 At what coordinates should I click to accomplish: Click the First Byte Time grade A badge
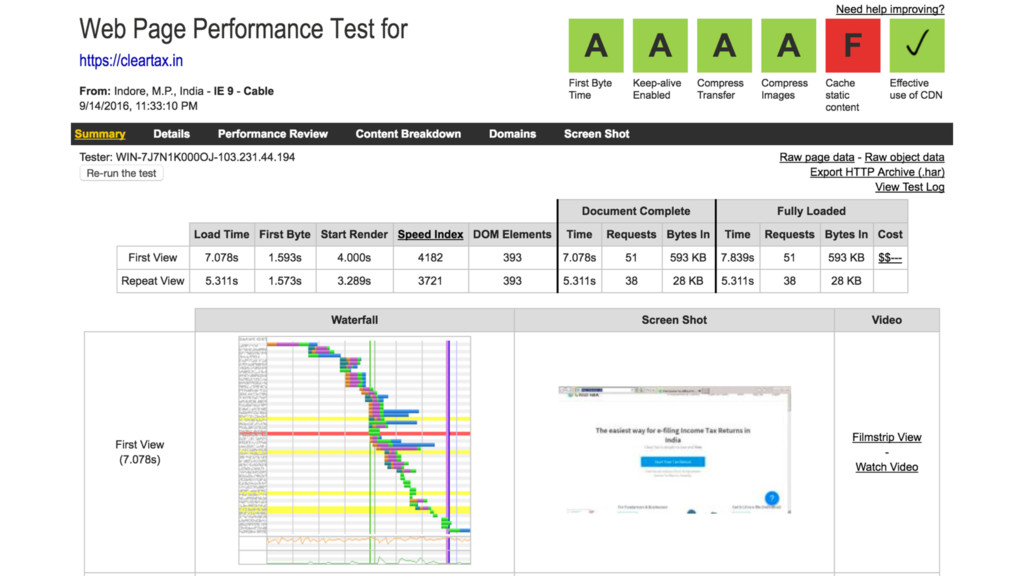coord(596,45)
